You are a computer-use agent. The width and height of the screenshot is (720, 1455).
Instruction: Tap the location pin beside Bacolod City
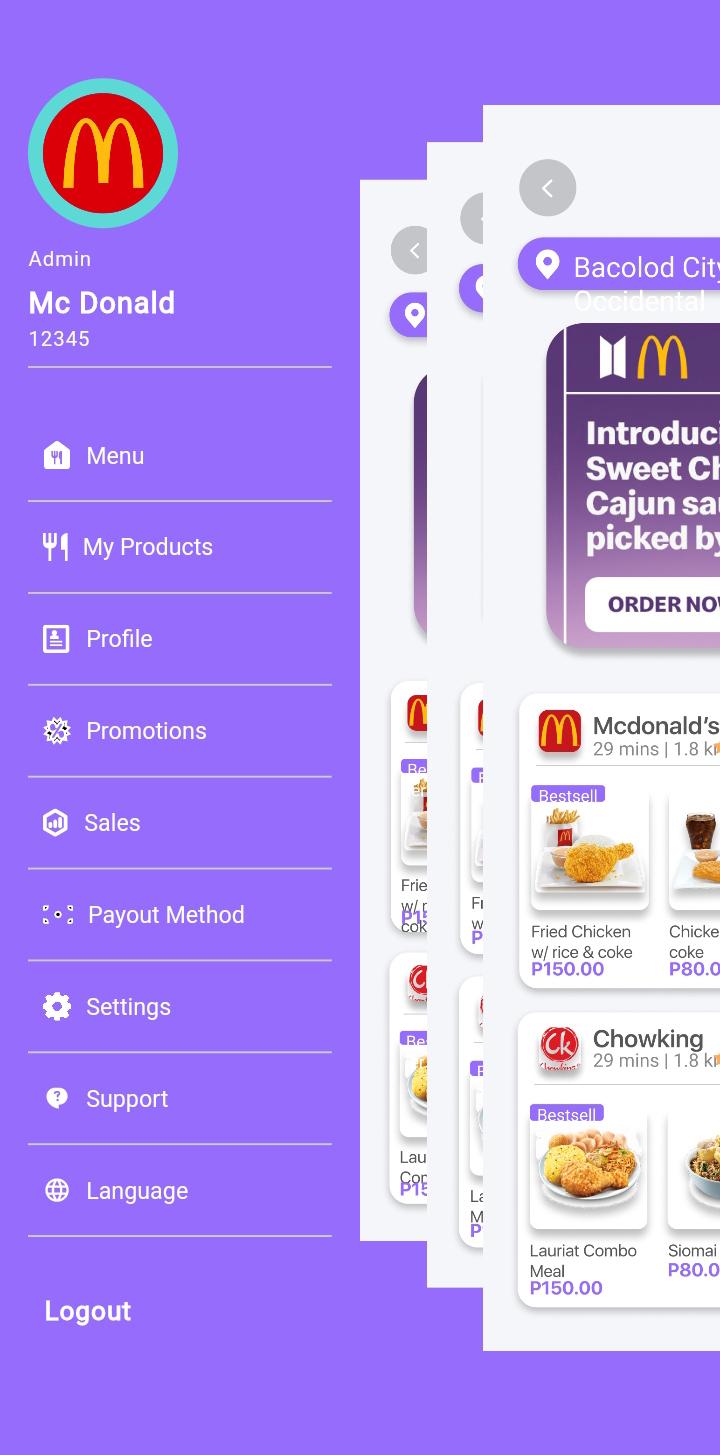pyautogui.click(x=547, y=265)
